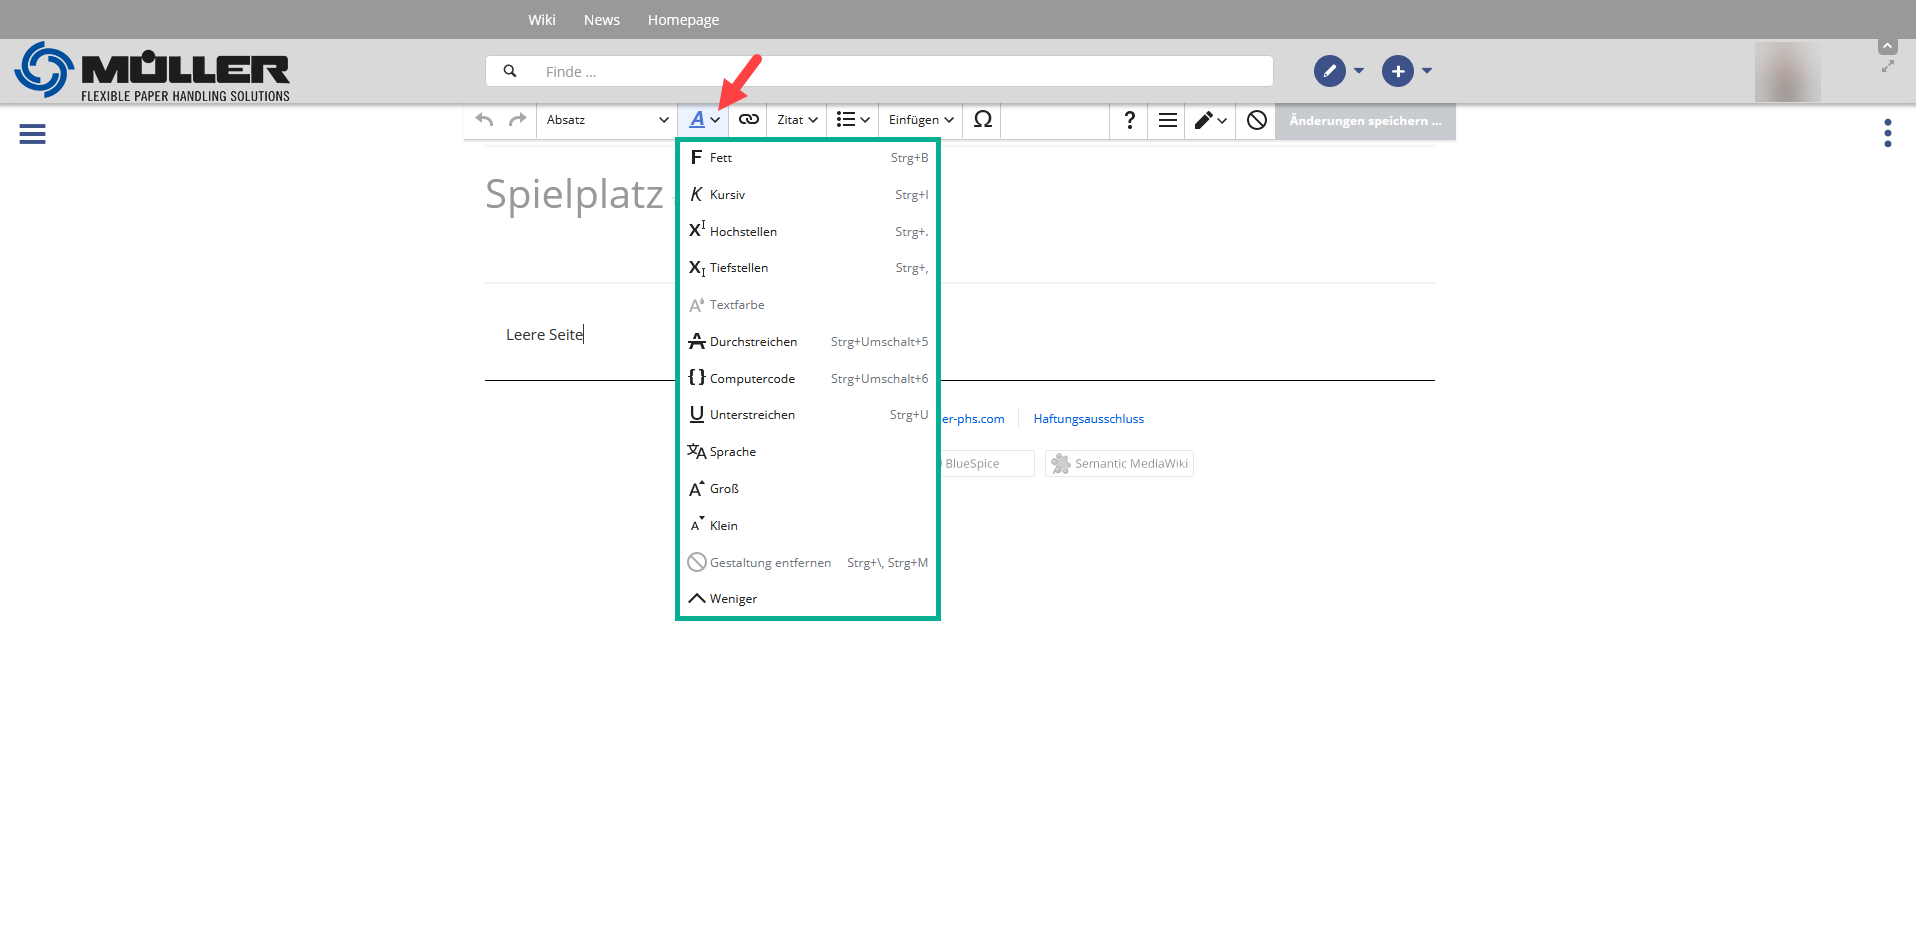
Task: Click the cancel editing circle-slash icon
Action: (x=1256, y=120)
